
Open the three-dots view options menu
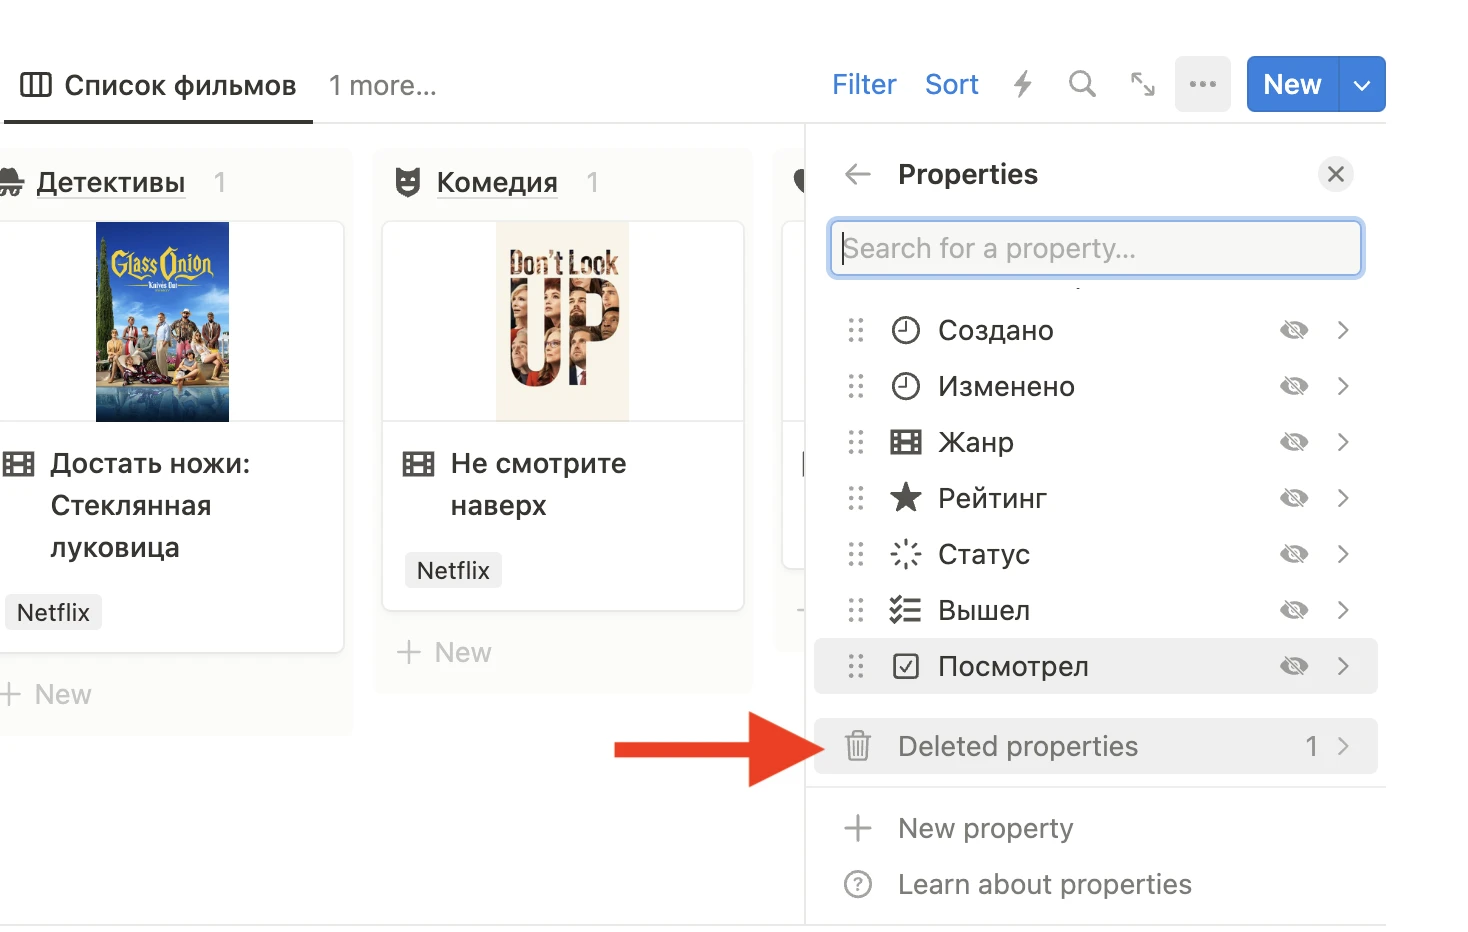[x=1202, y=84]
